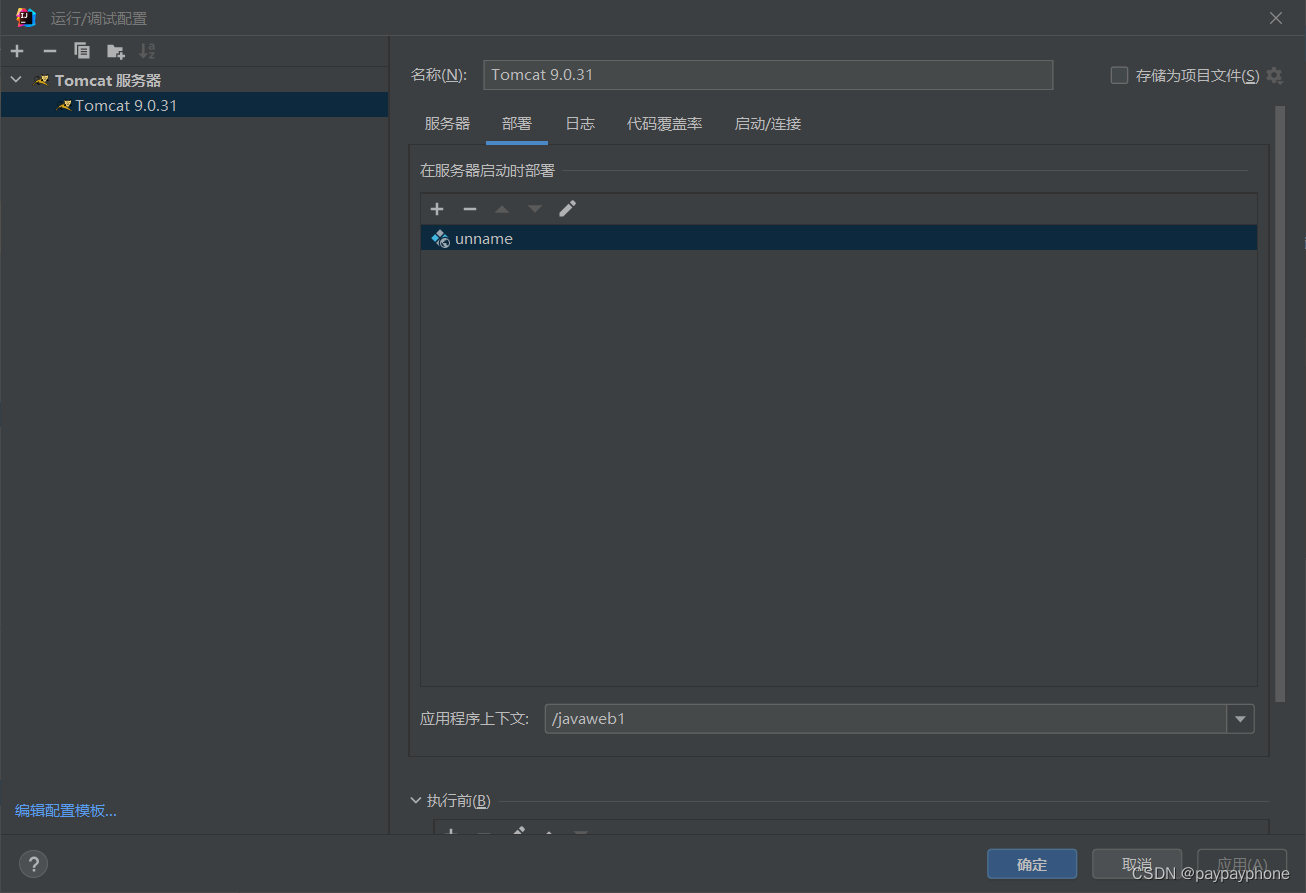Screen dimensions: 1306x893
Task: Click the remove configuration minus icon
Action: [49, 50]
